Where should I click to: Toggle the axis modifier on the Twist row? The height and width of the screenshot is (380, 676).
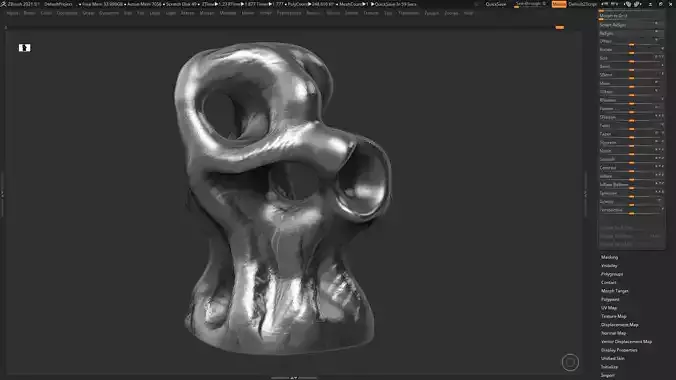pyautogui.click(x=662, y=125)
